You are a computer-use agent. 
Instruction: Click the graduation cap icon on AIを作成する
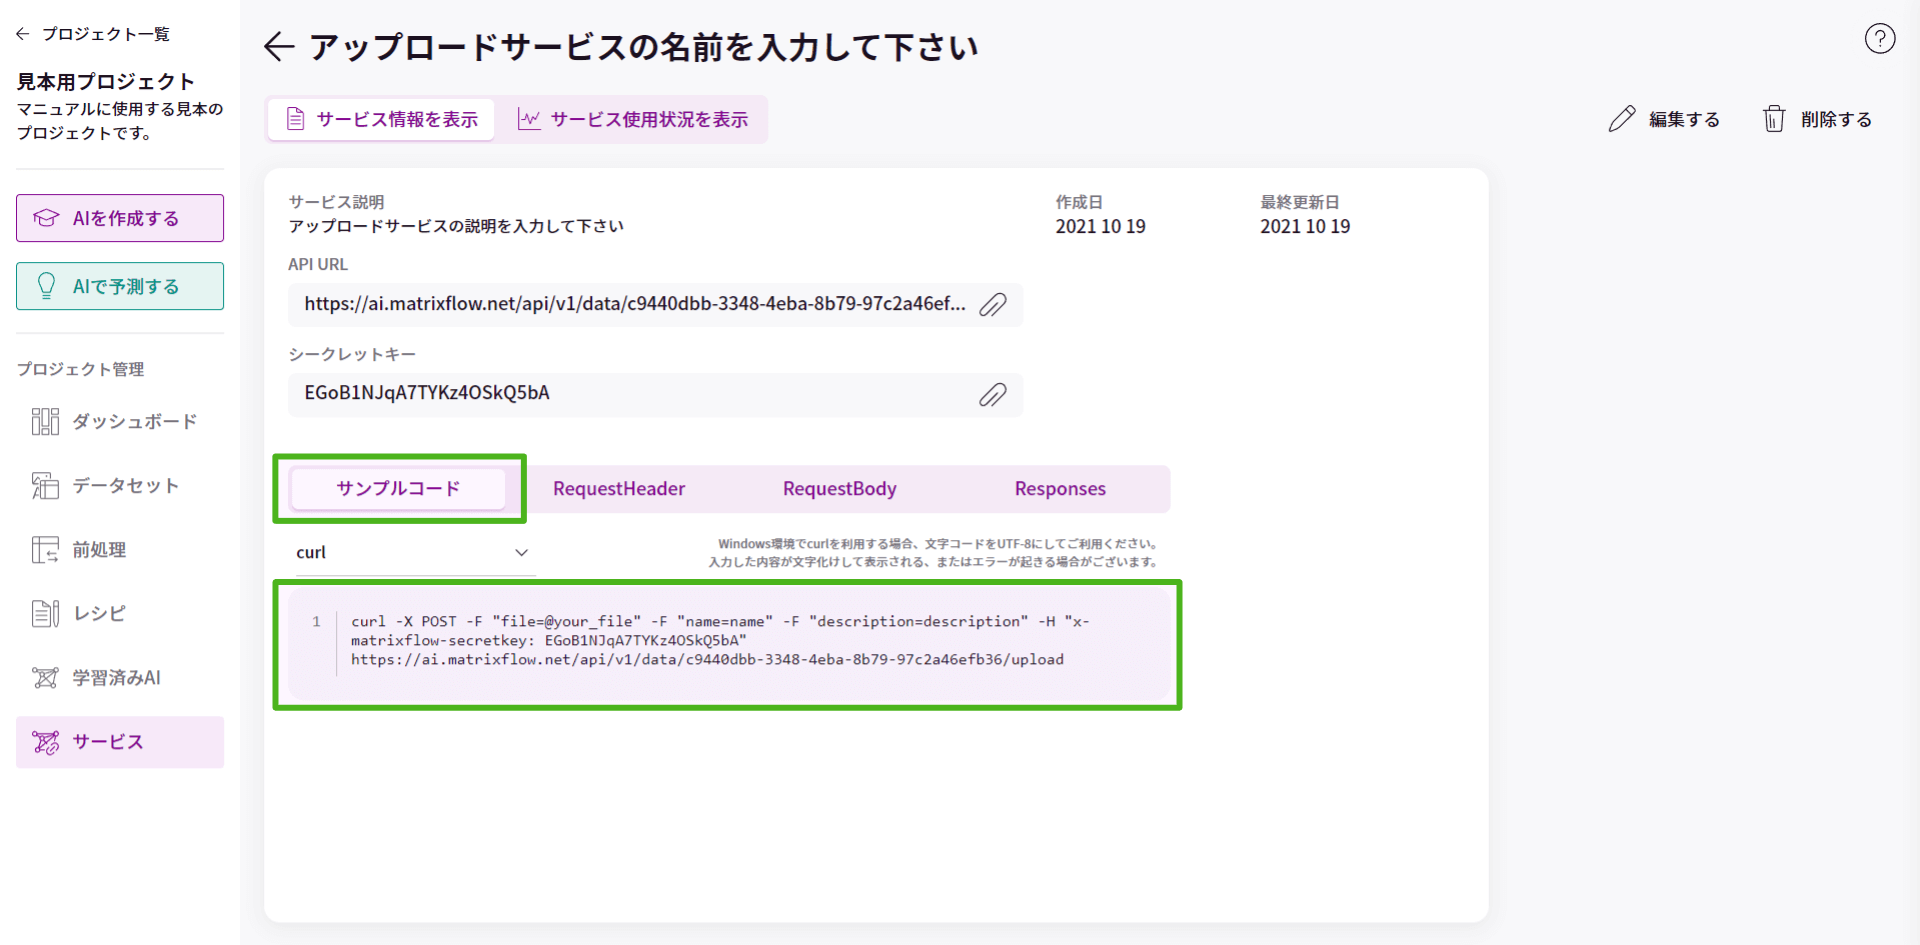46,218
